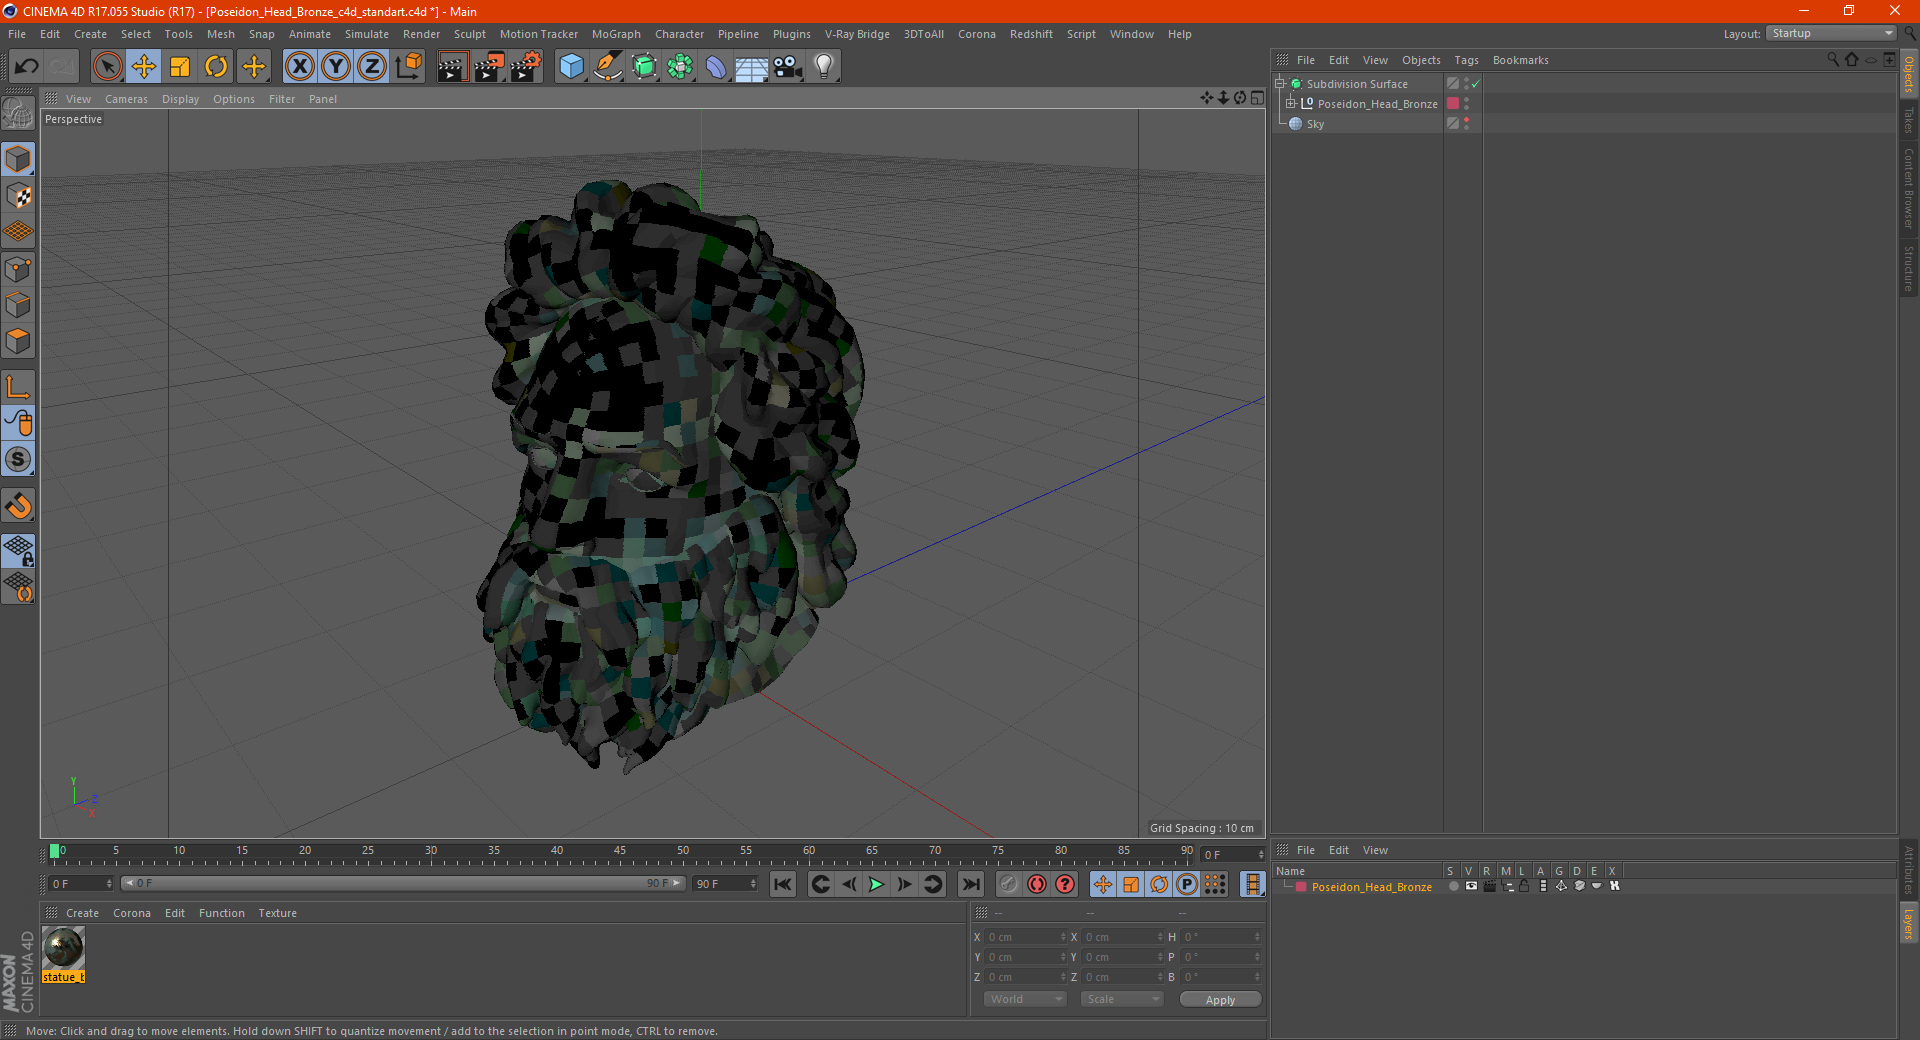Click the X position input field
1920x1040 pixels.
(x=1024, y=937)
